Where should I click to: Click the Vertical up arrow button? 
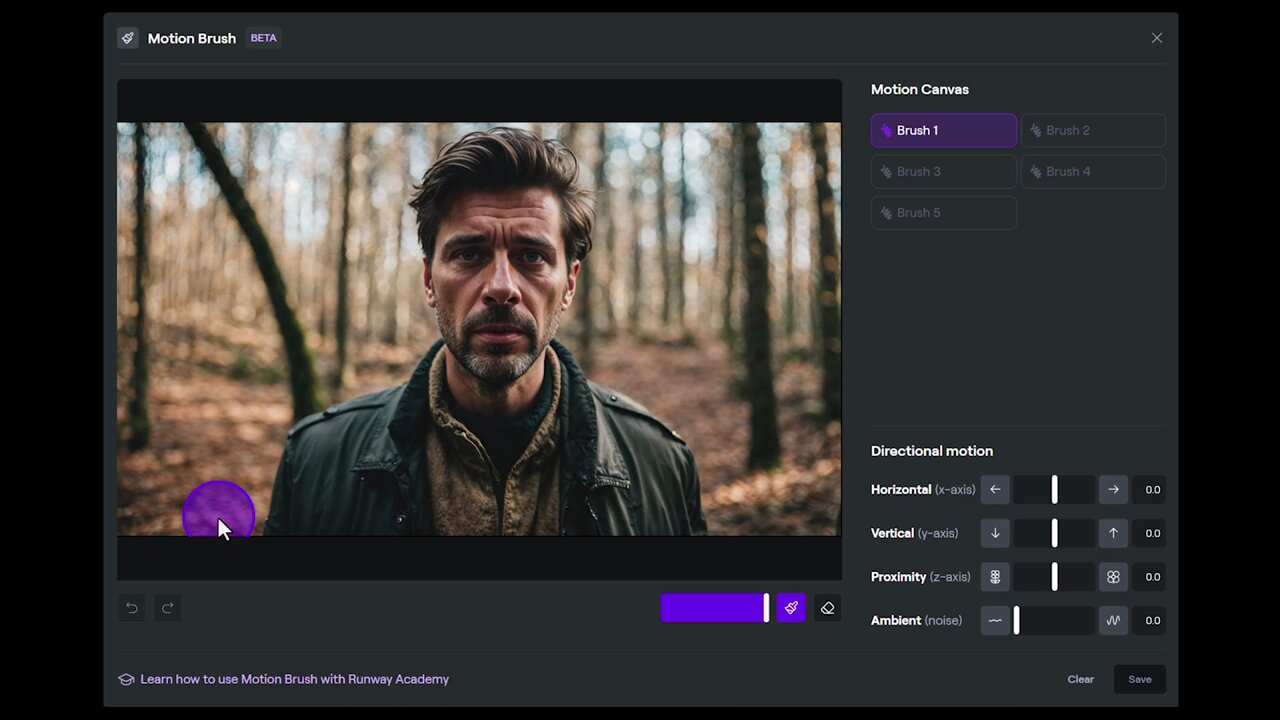[1113, 533]
